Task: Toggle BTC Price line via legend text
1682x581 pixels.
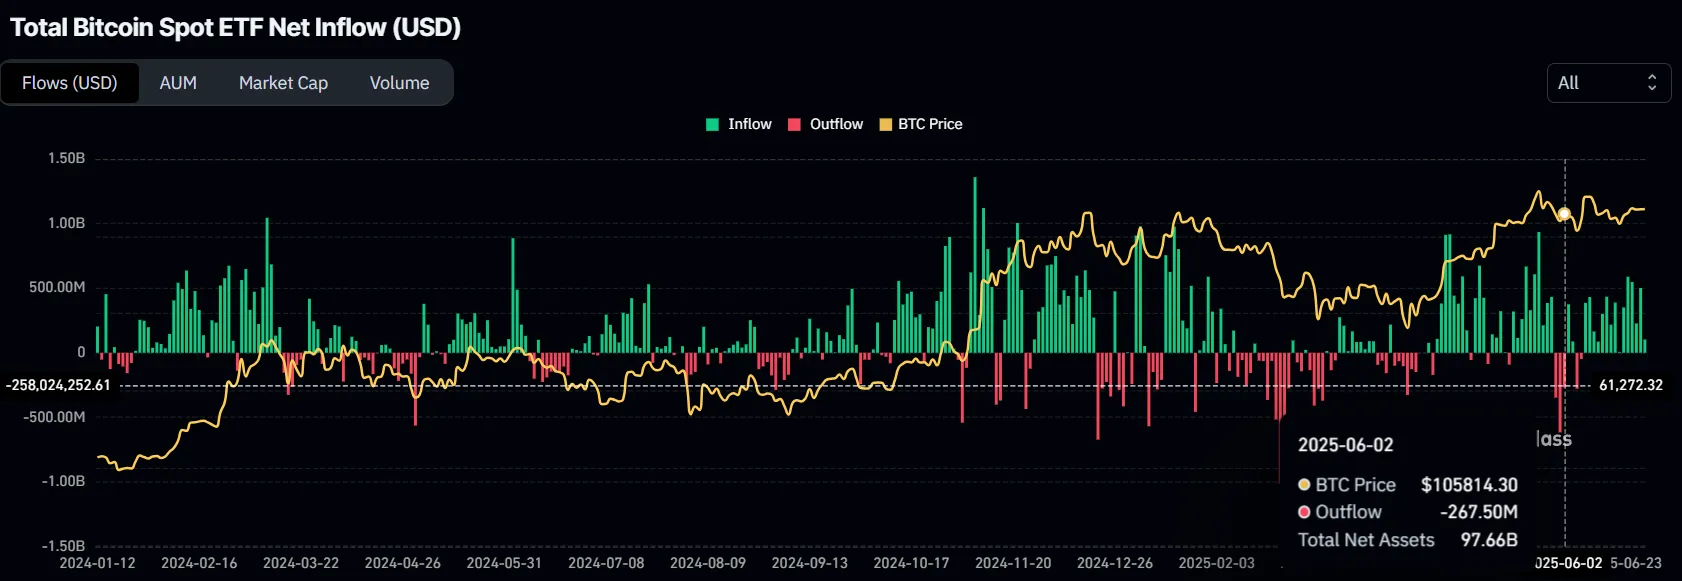Action: pyautogui.click(x=930, y=124)
